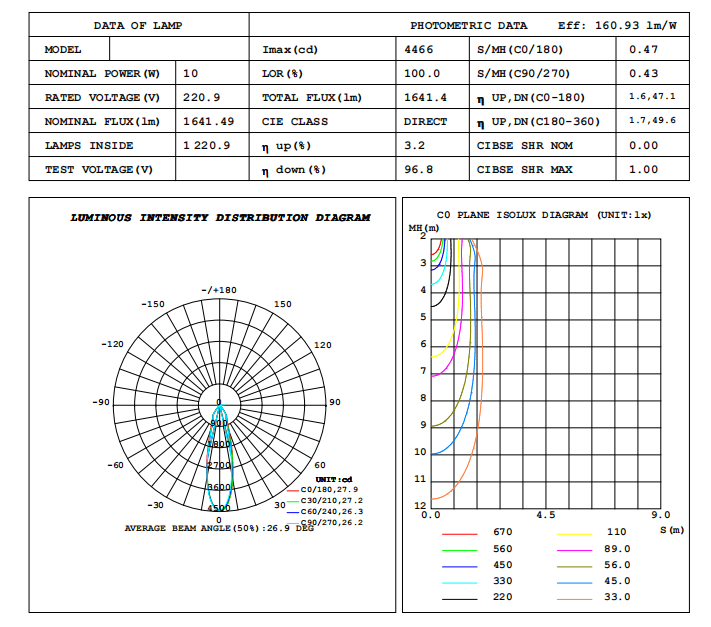
Task: Click the DATA OF LAMP header
Action: pyautogui.click(x=138, y=25)
